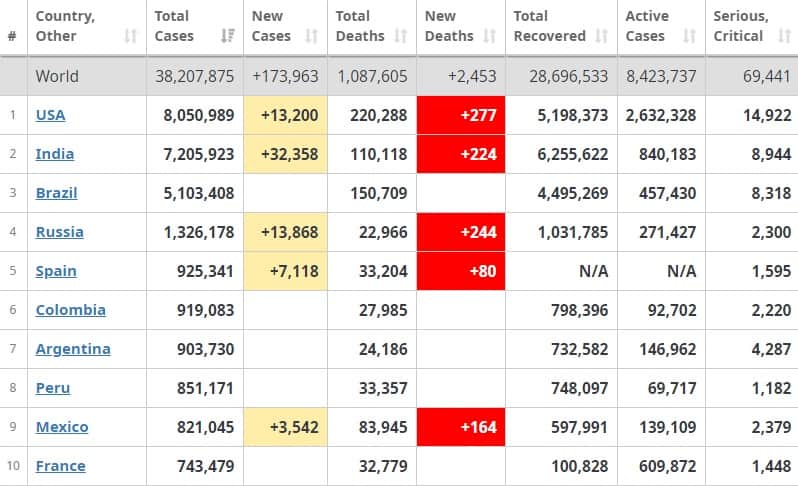Sort by Total Cases arrows icon

click(227, 36)
